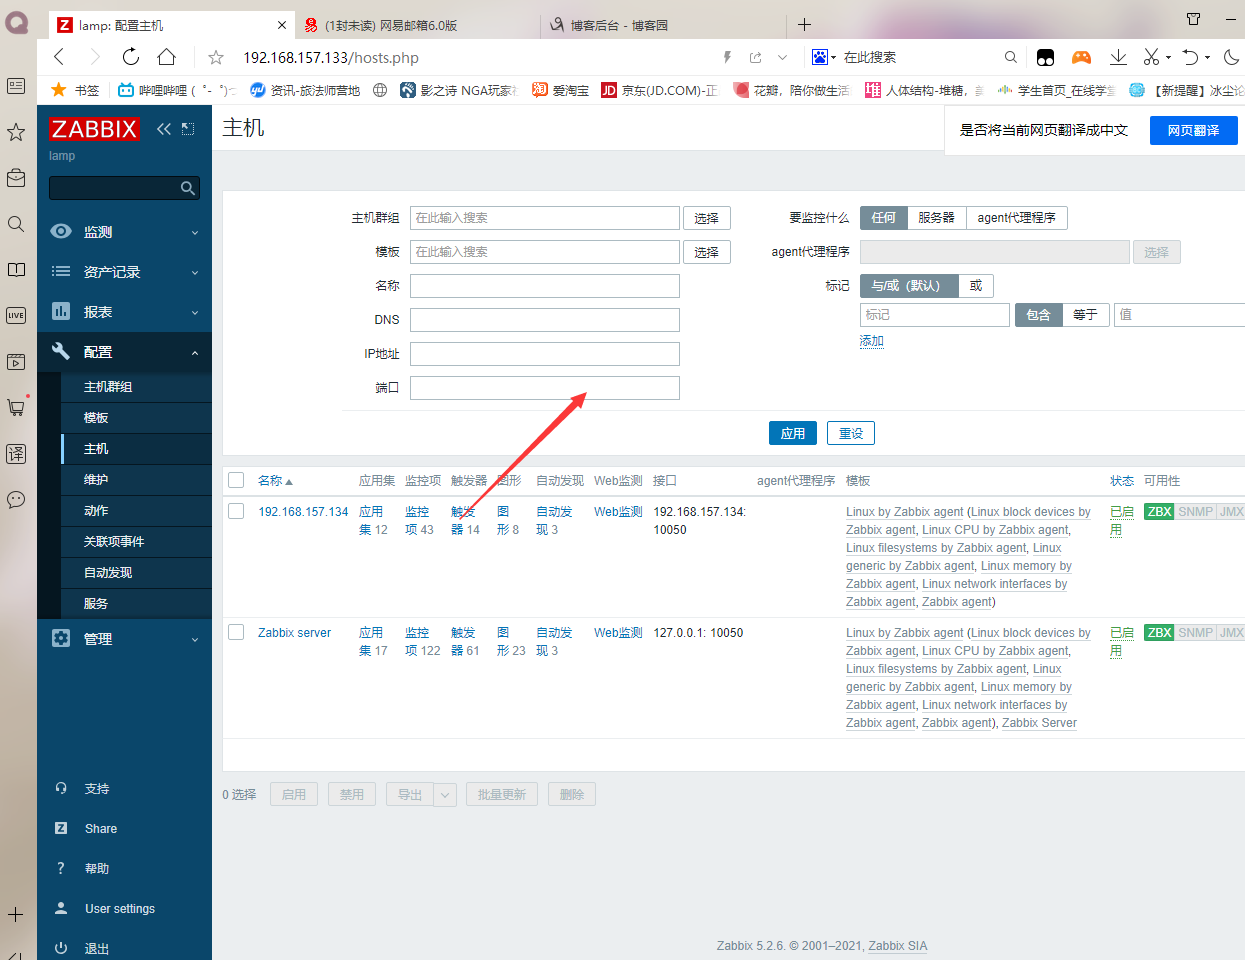The height and width of the screenshot is (960, 1245).
Task: Click the browser downloads icon
Action: point(1118,57)
